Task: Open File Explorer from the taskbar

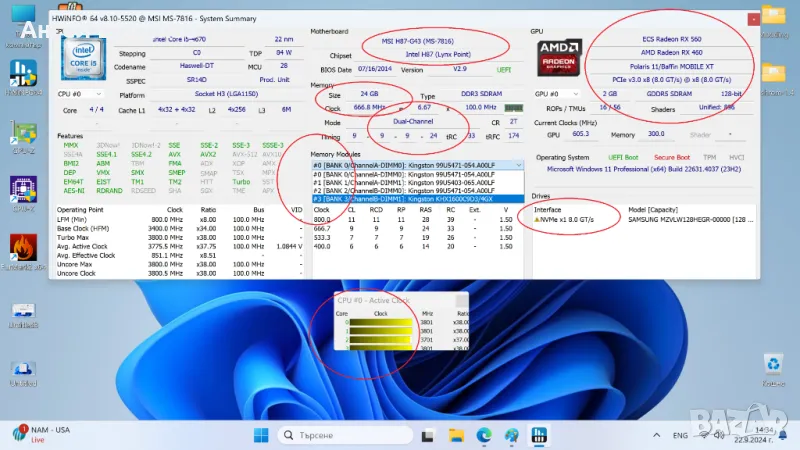Action: [457, 435]
